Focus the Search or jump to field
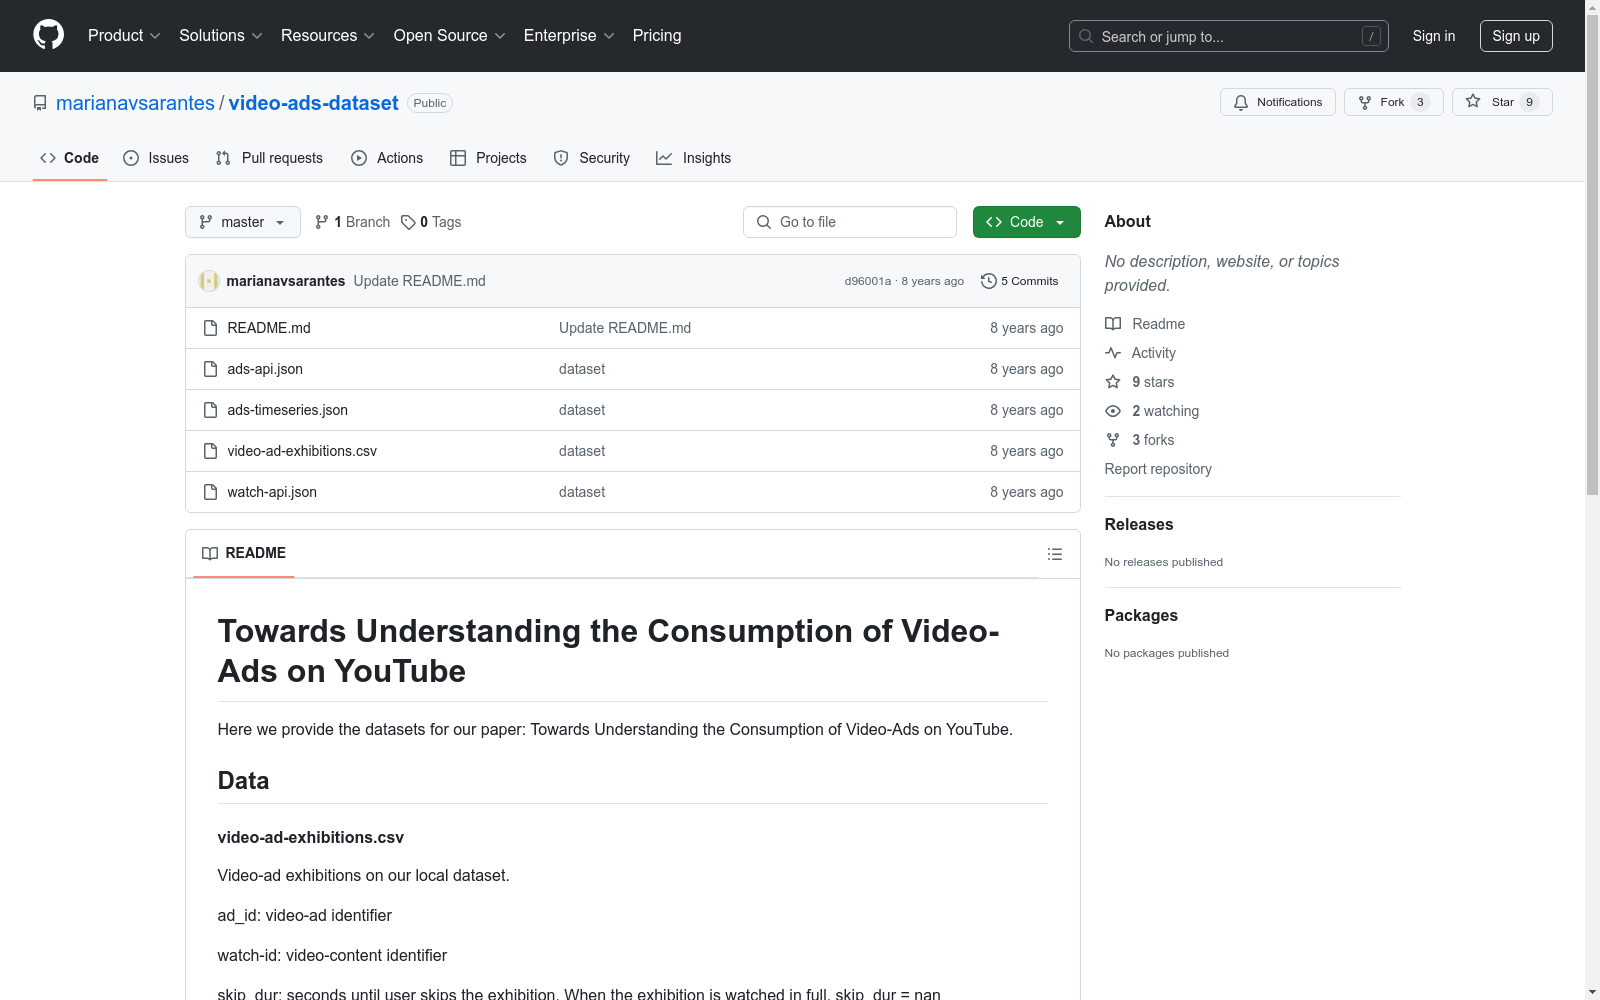 pyautogui.click(x=1229, y=36)
